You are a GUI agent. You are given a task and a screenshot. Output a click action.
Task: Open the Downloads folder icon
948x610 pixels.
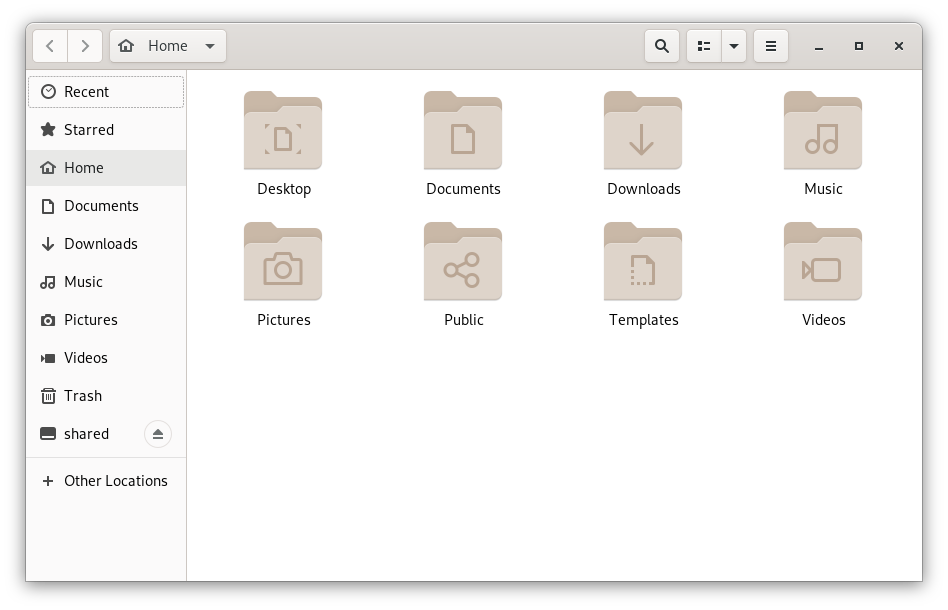643,131
